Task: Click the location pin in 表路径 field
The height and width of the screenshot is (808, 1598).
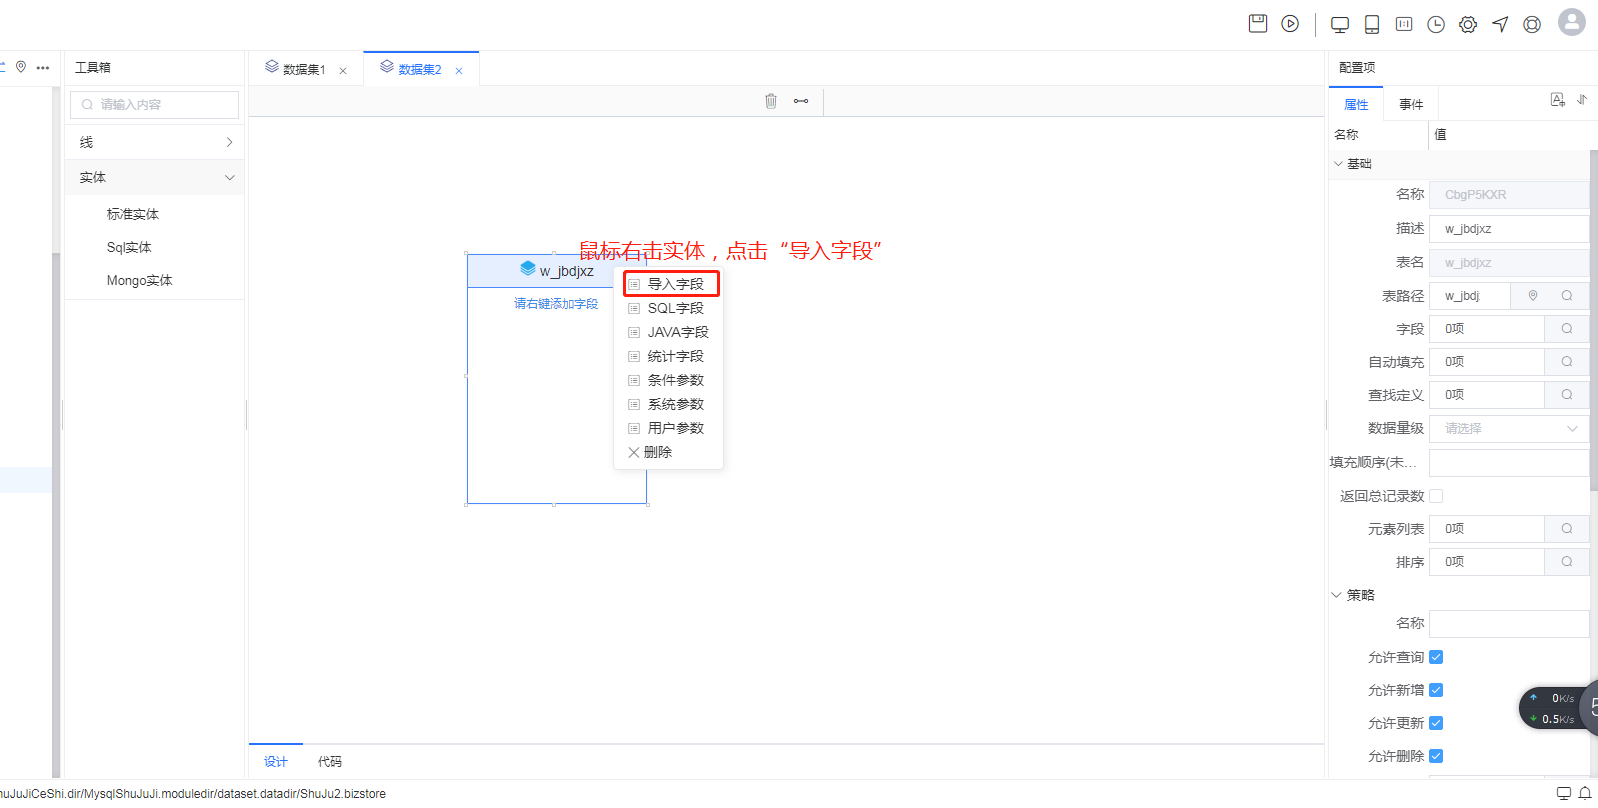Action: pos(1533,296)
